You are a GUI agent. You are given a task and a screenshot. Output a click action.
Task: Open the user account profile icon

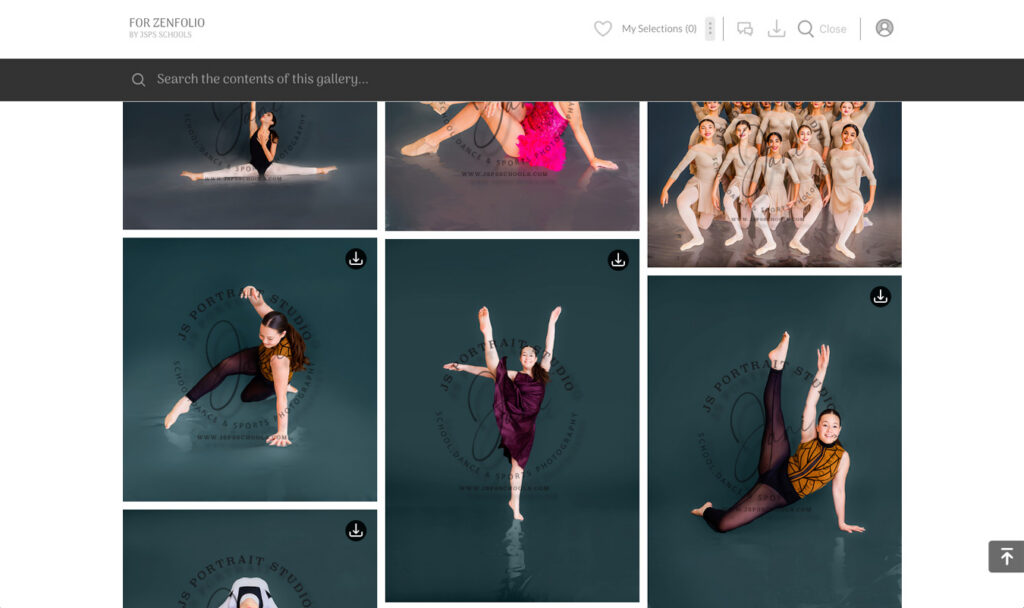884,28
